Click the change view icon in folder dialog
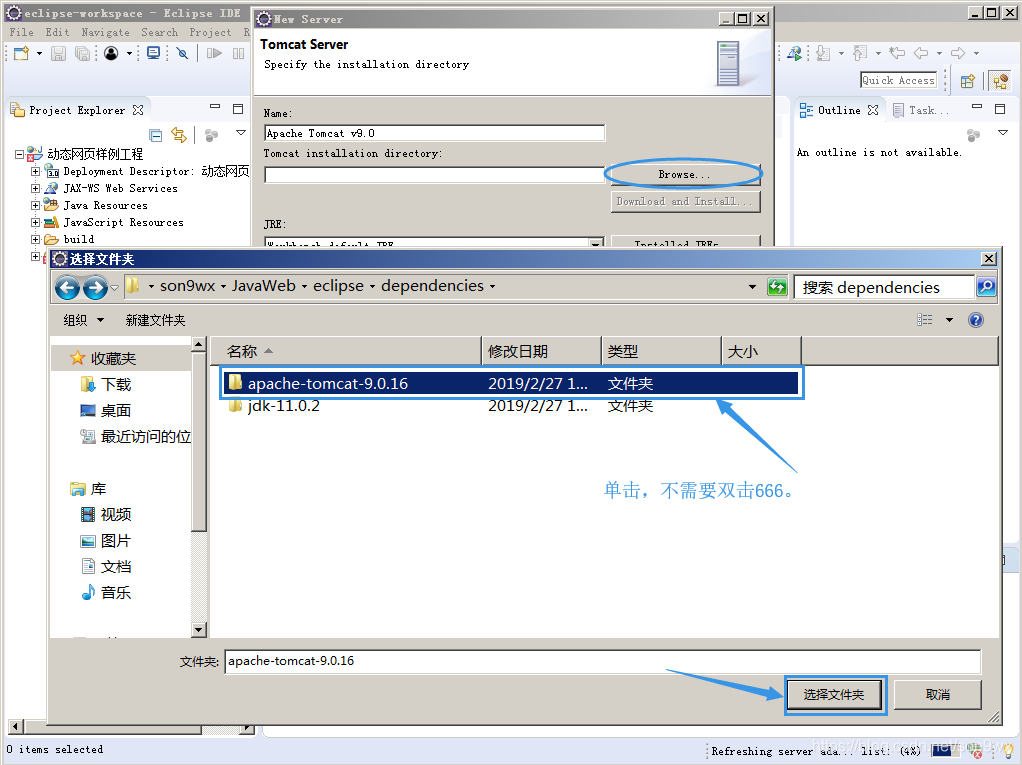The height and width of the screenshot is (765, 1022). (925, 320)
